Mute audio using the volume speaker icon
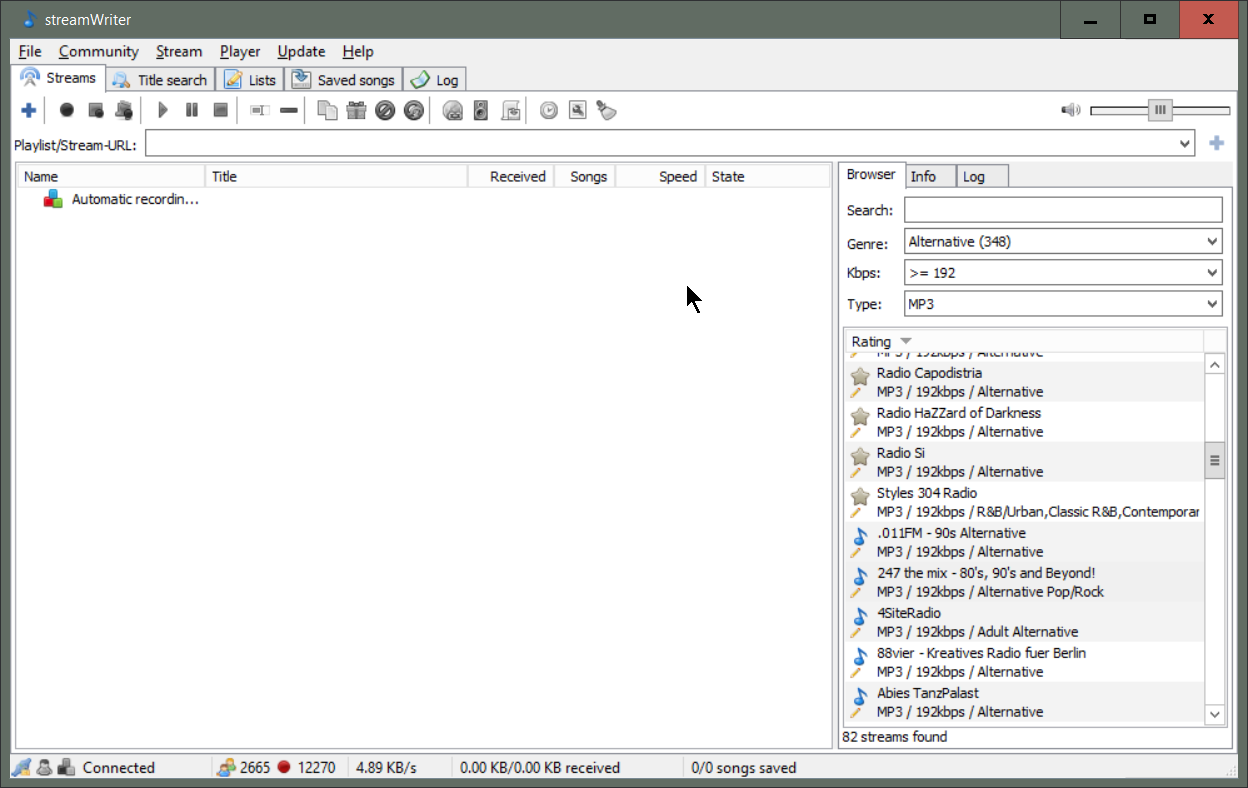 (x=1070, y=110)
